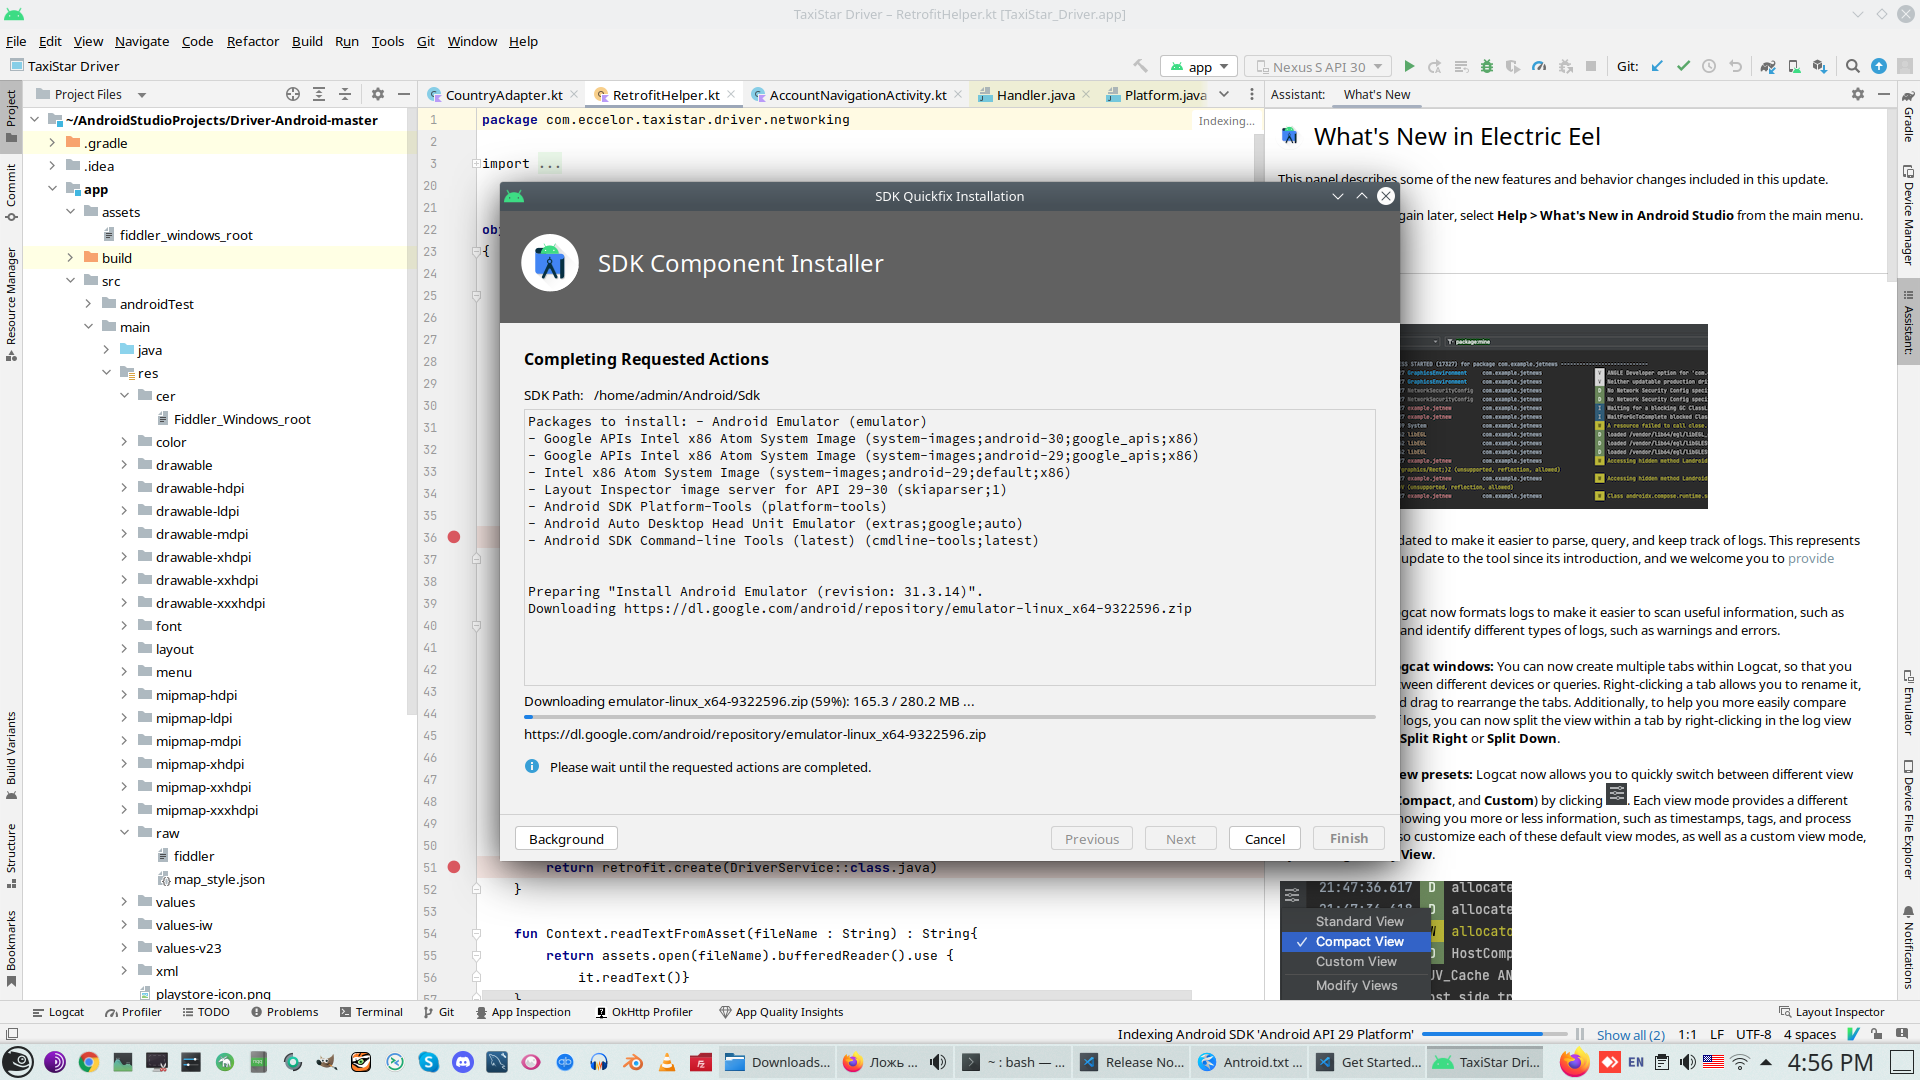The height and width of the screenshot is (1080, 1920).
Task: Switch to AccountNavigationActivity.kt tab
Action: tap(857, 95)
